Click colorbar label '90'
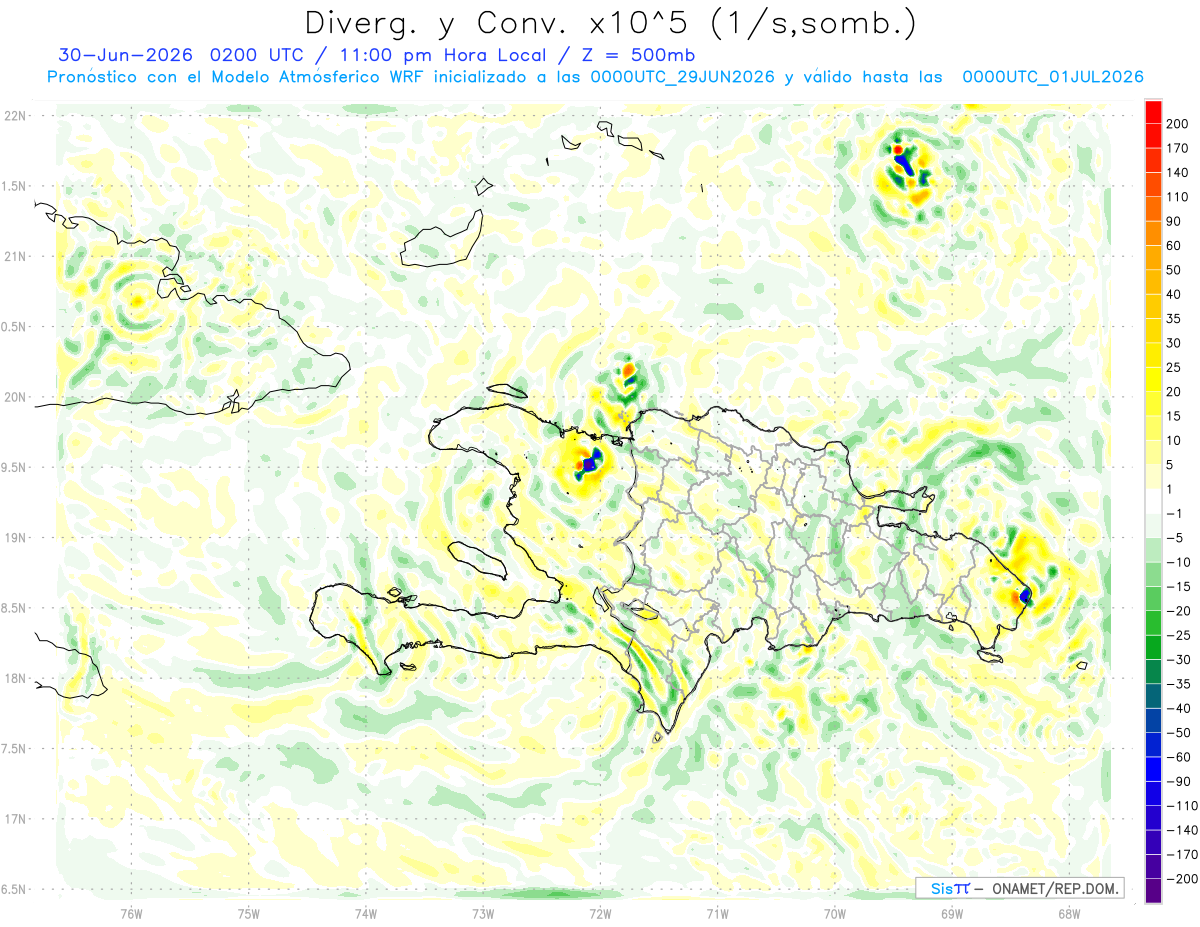The image size is (1200, 927). pyautogui.click(x=1175, y=221)
